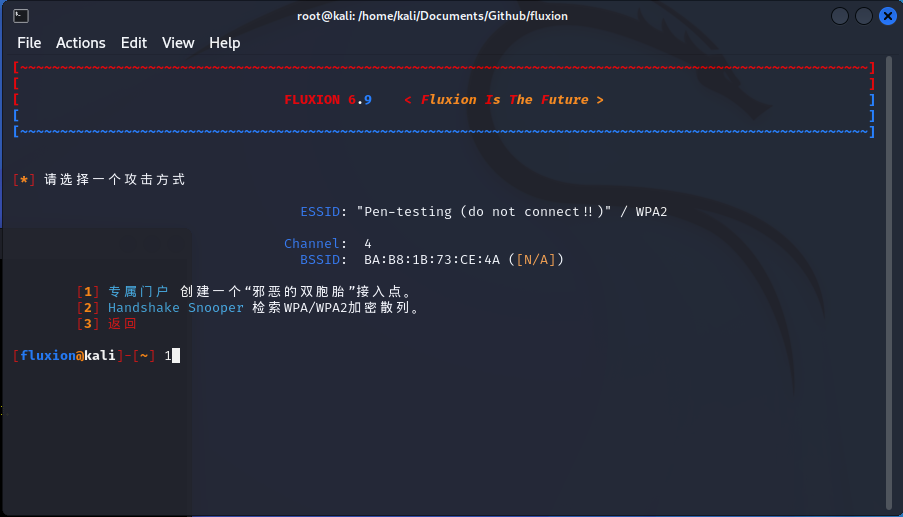Close the terminal window with the blue X
903x517 pixels.
coord(887,16)
